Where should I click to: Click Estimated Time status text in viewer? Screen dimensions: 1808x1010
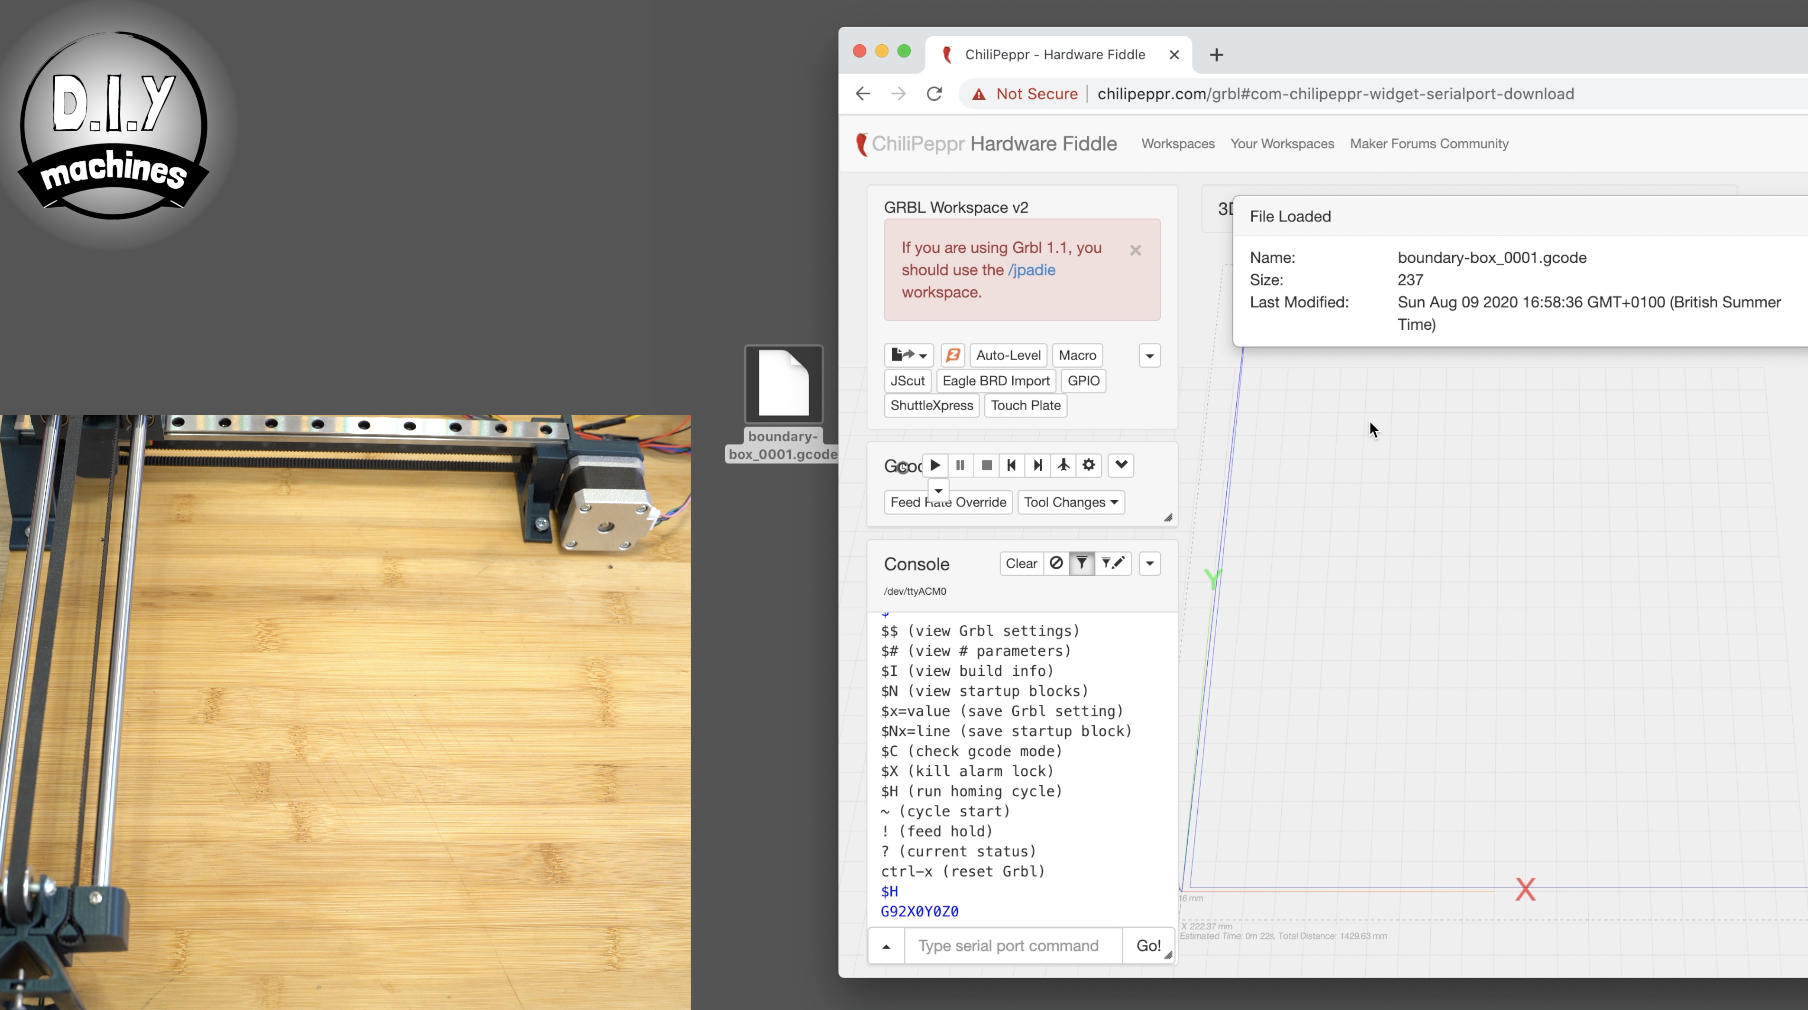coord(1283,936)
